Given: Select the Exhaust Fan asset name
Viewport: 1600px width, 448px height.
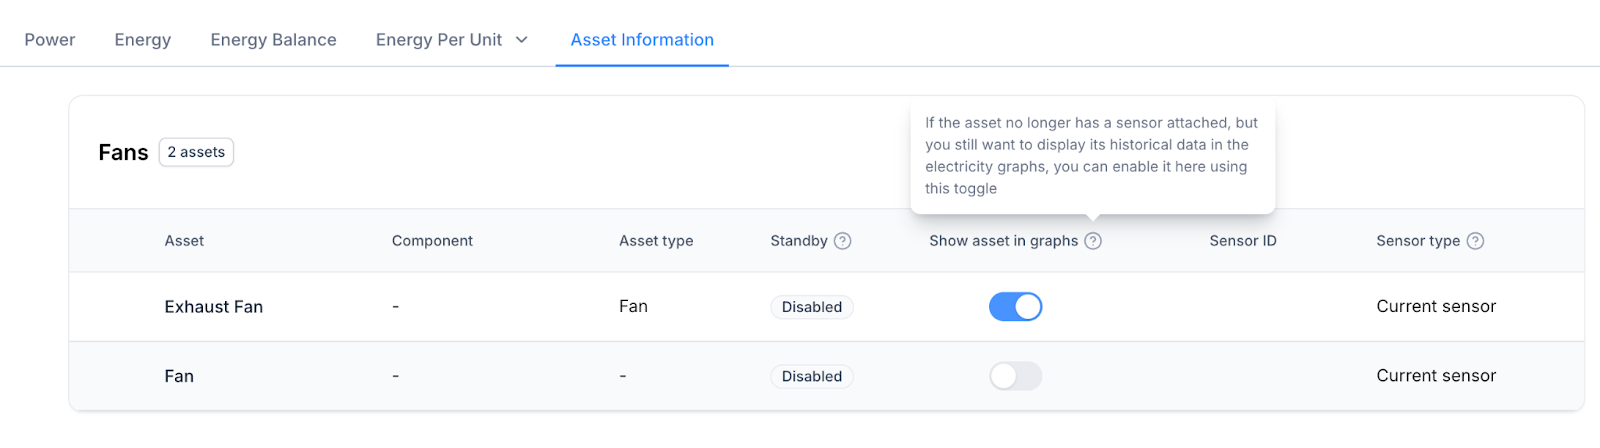Looking at the screenshot, I should tap(213, 307).
